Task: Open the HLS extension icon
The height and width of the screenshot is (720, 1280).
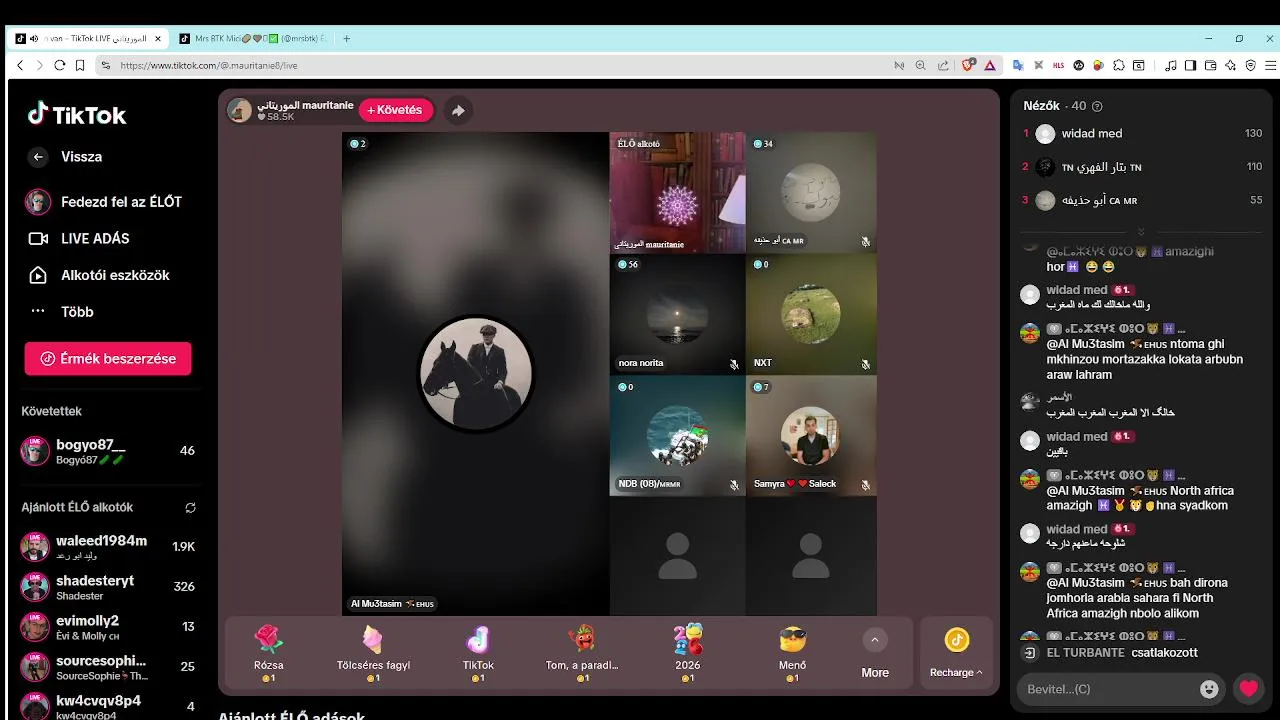Action: [1058, 65]
